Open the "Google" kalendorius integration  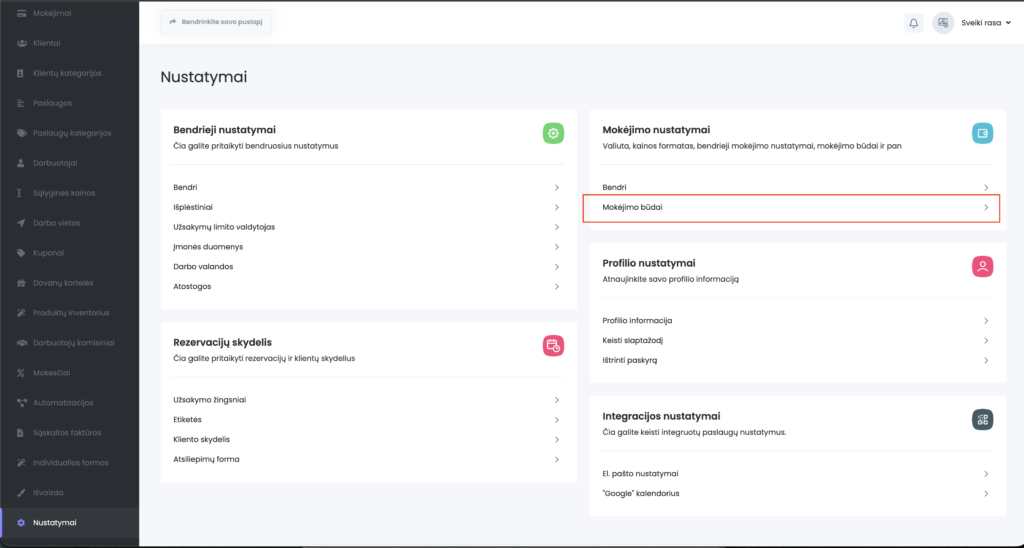click(642, 493)
